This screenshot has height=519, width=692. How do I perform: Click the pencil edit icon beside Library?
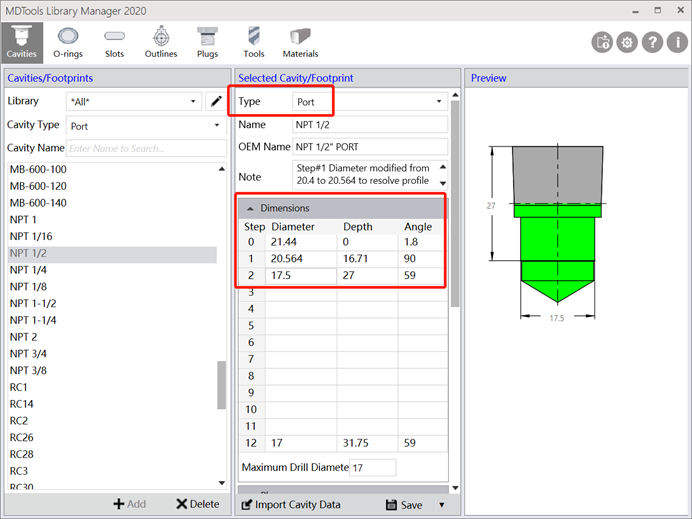click(x=215, y=102)
